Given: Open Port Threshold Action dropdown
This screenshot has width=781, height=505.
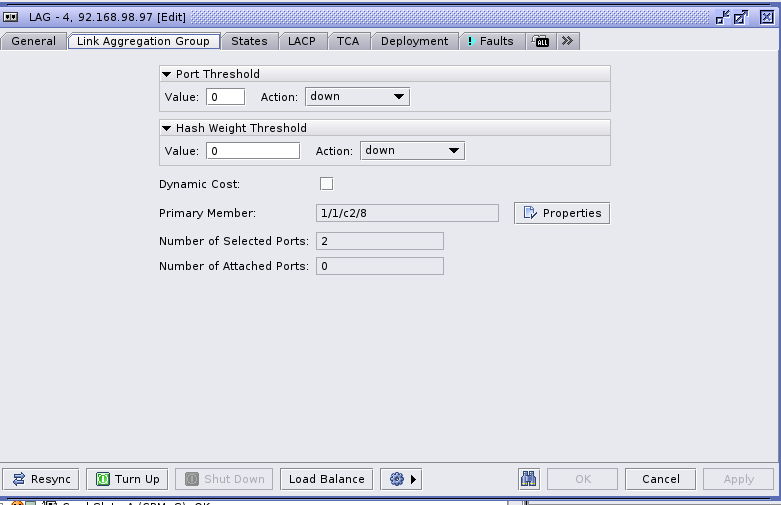Looking at the screenshot, I should [x=357, y=97].
